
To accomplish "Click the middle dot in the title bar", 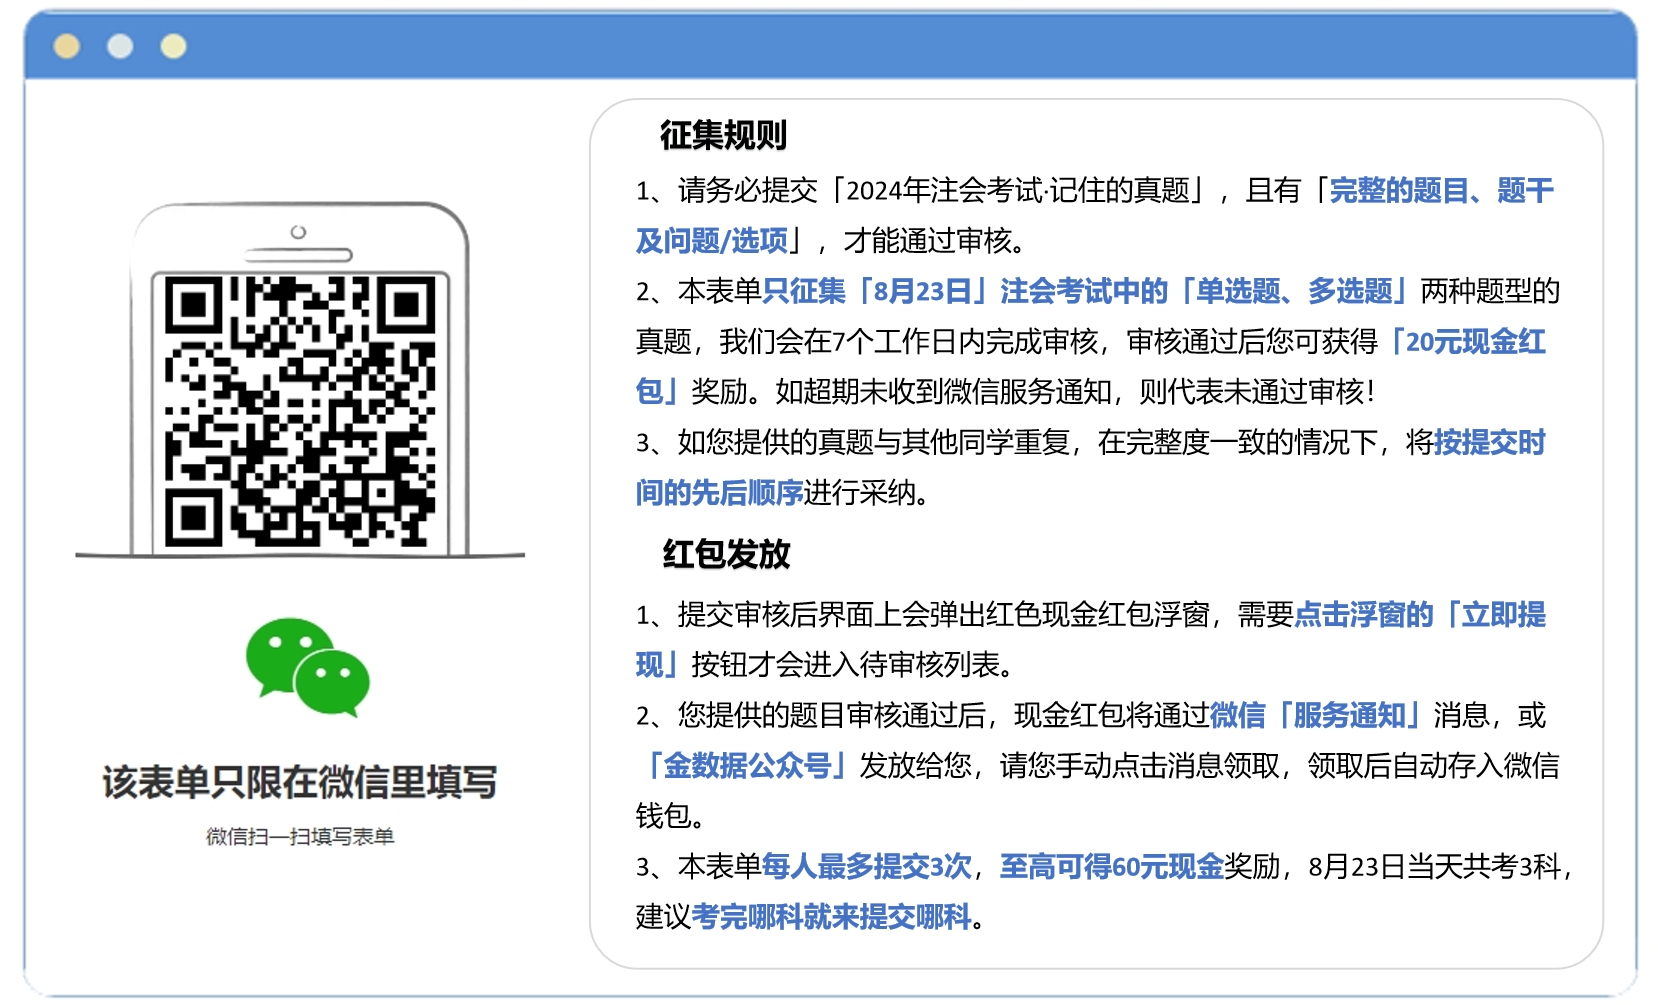I will tap(120, 46).
